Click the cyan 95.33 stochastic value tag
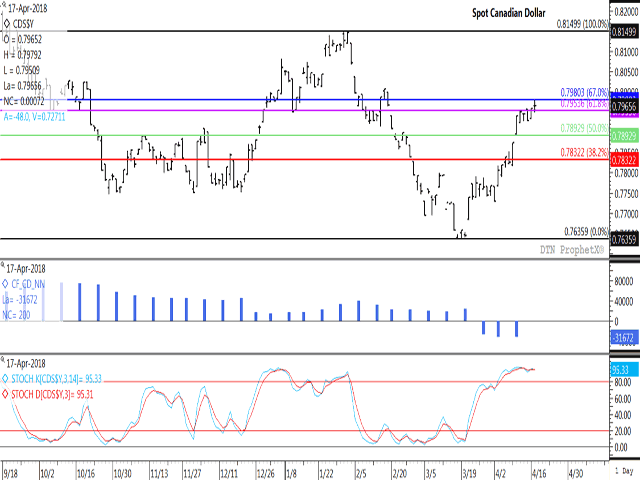The height and width of the screenshot is (480, 640). click(x=624, y=370)
